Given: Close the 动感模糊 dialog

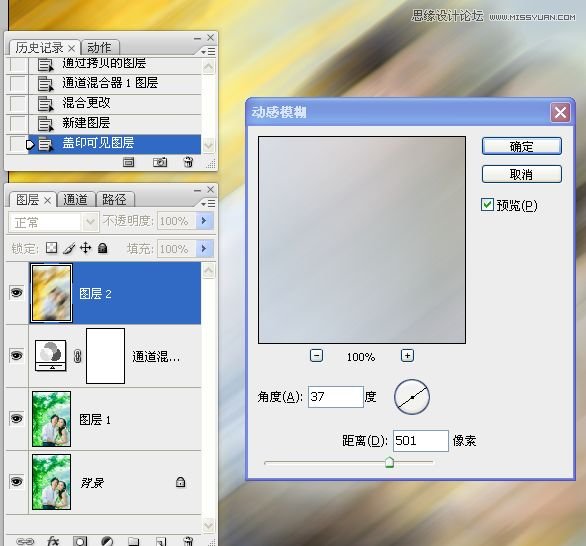Looking at the screenshot, I should click(x=560, y=112).
